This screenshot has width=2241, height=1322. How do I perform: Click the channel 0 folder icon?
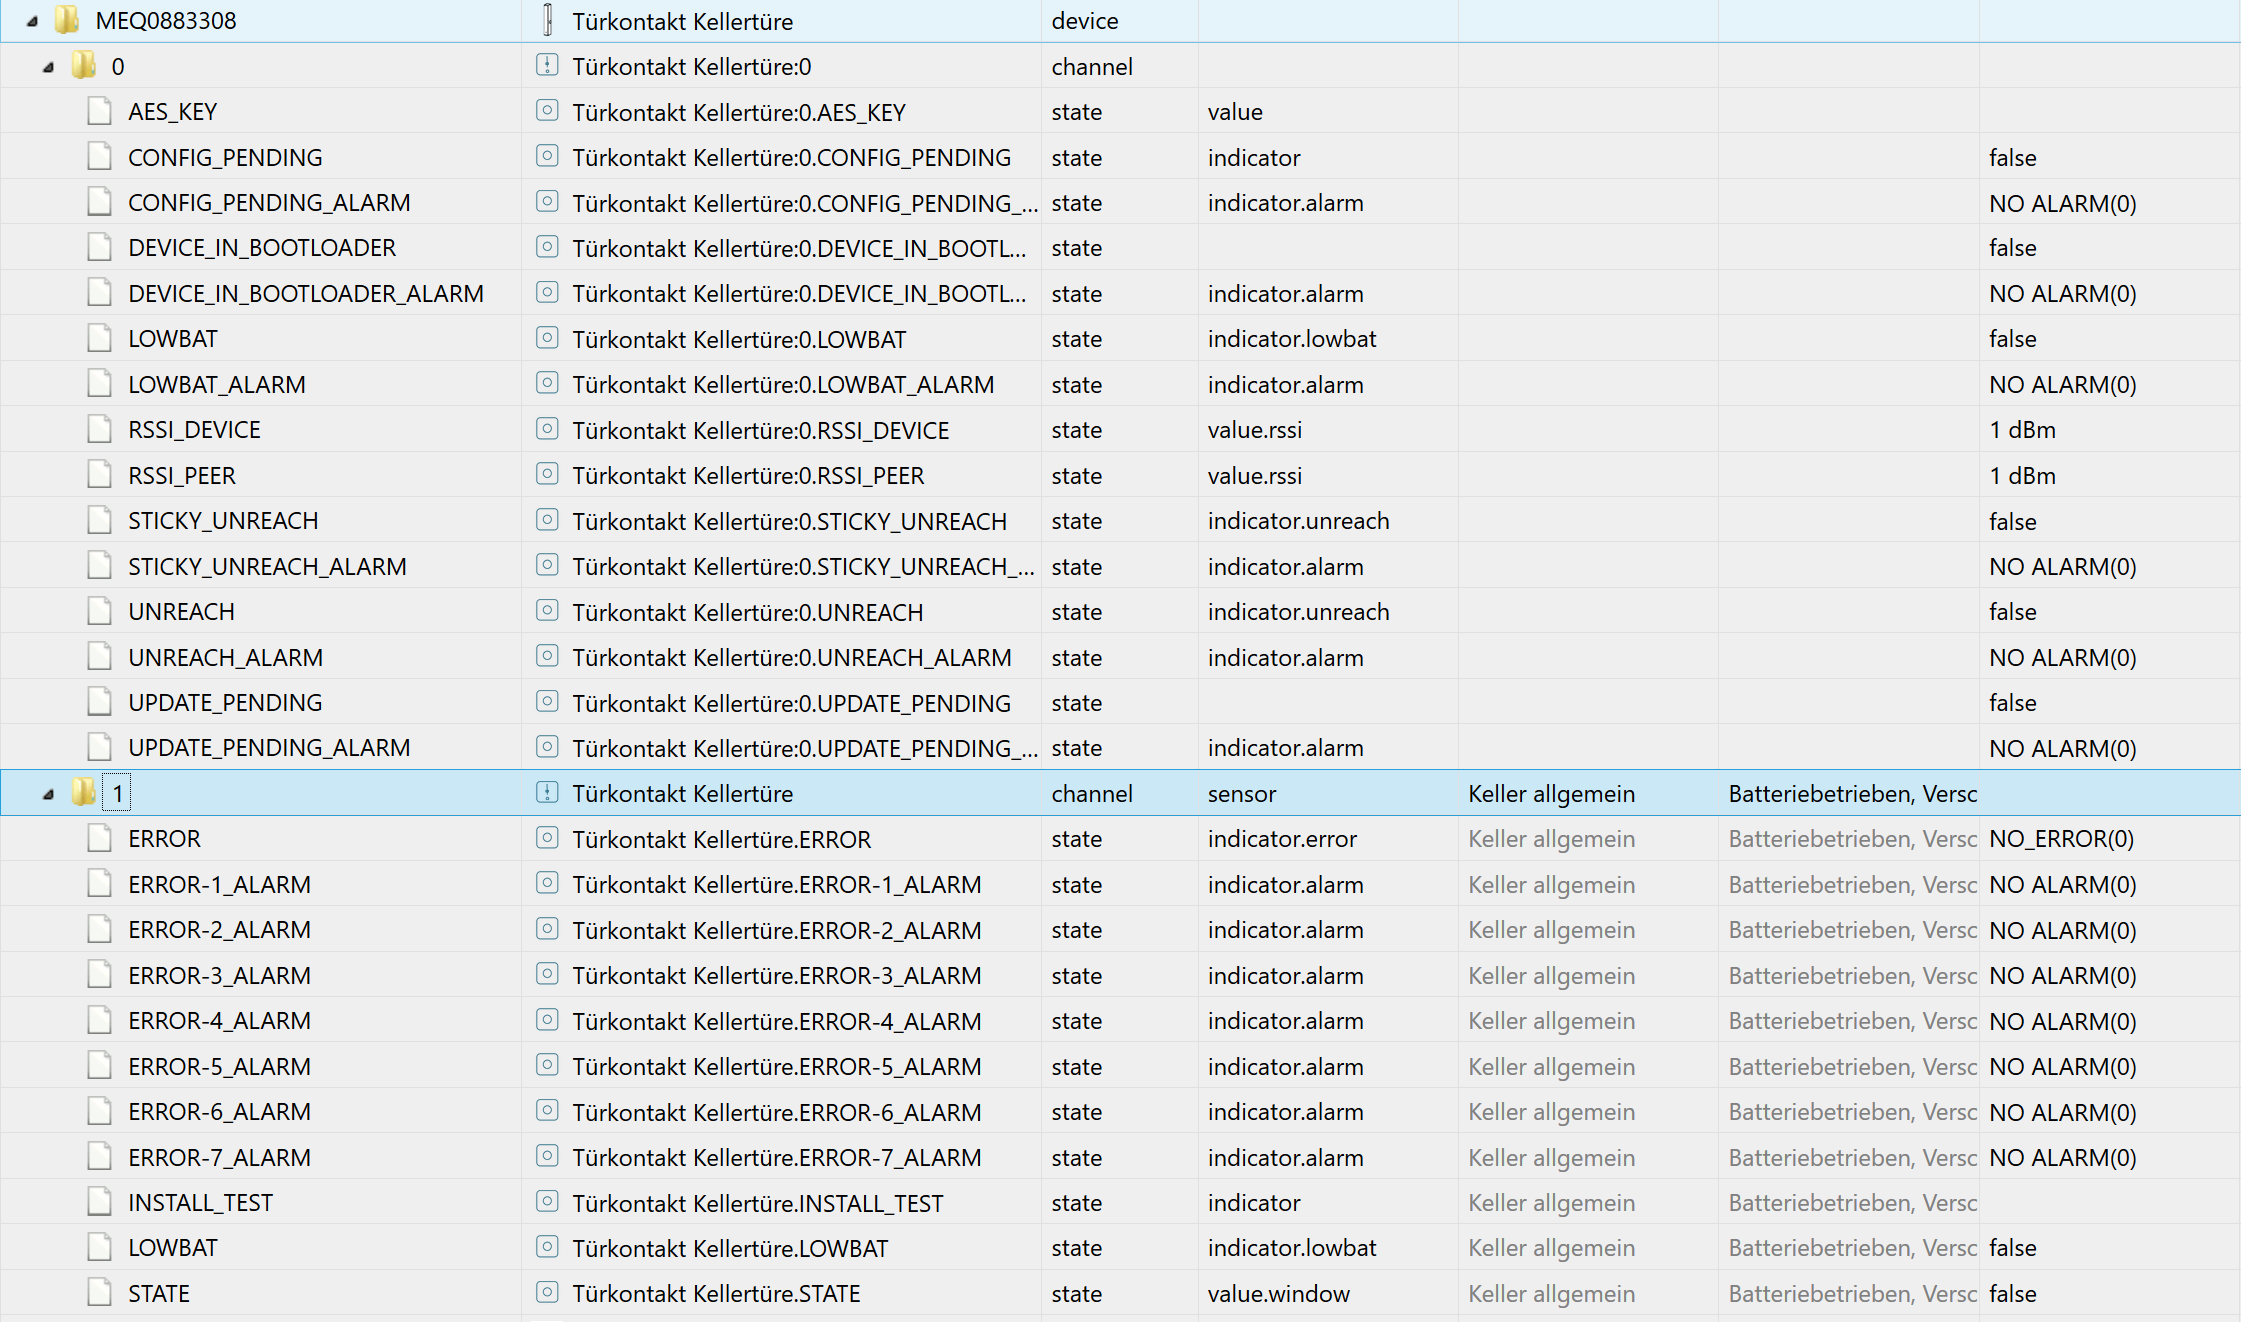point(84,66)
